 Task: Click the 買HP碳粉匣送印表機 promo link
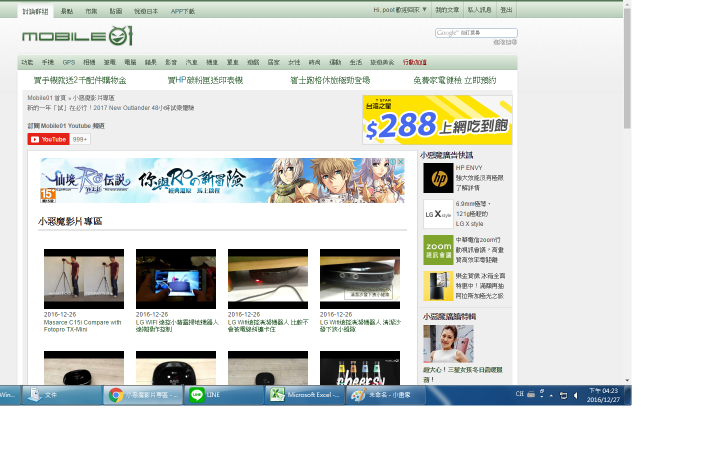205,80
